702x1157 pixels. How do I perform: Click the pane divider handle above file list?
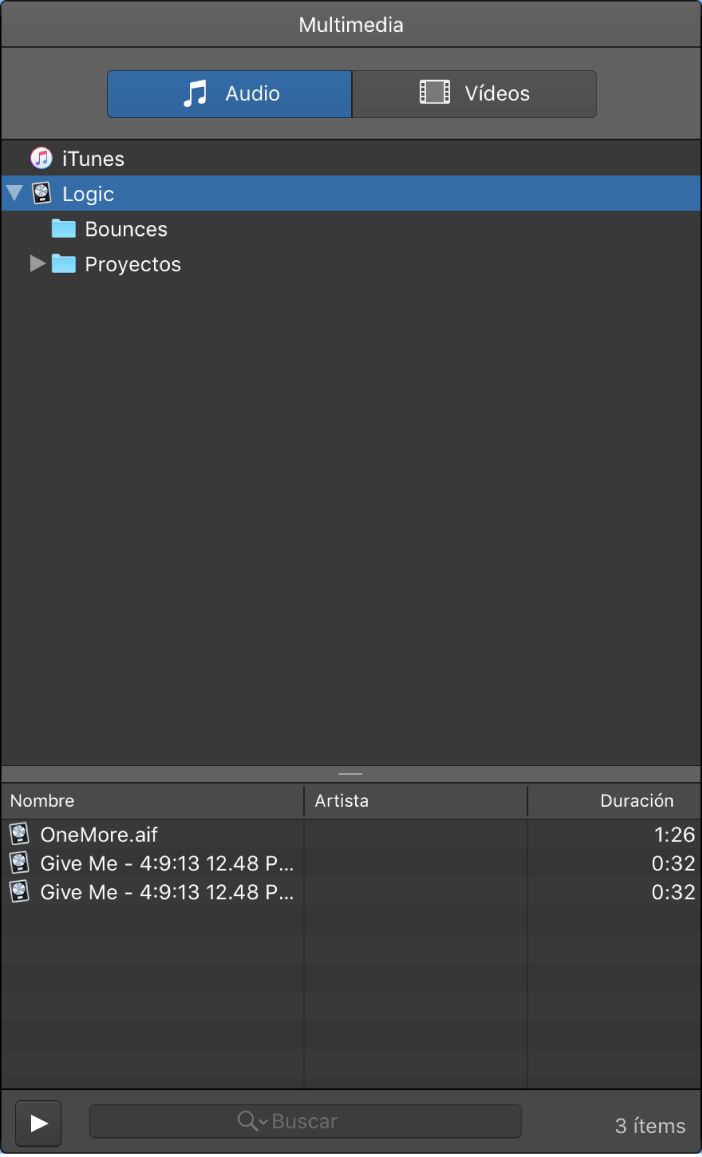pyautogui.click(x=351, y=774)
